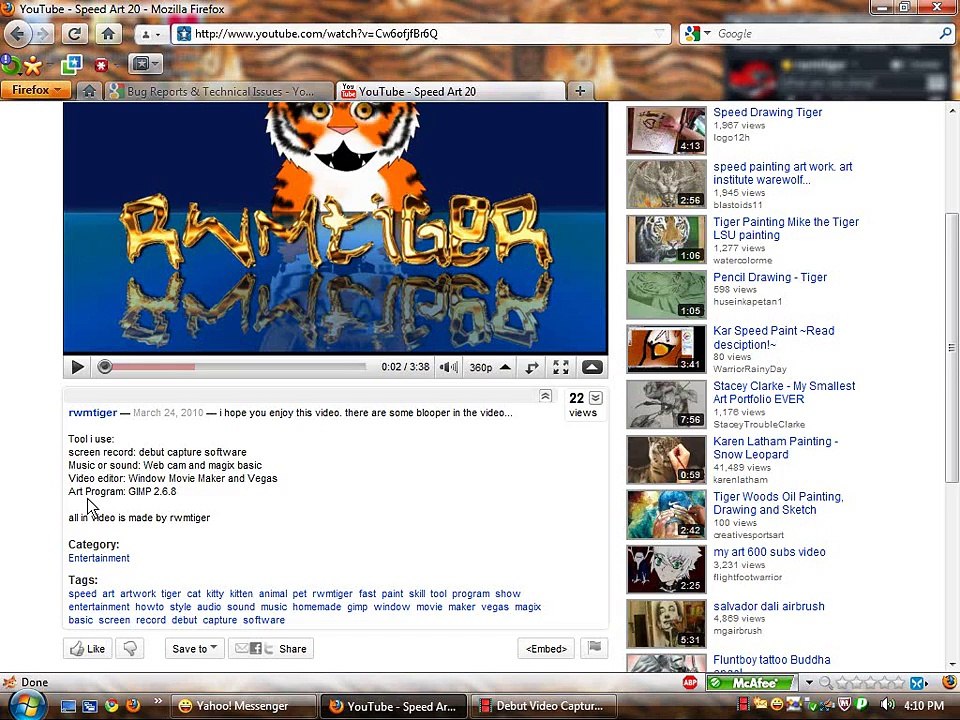Open Tiger Painting Mike the Tiger thumbnail
Viewport: 960px width, 720px height.
coord(666,239)
